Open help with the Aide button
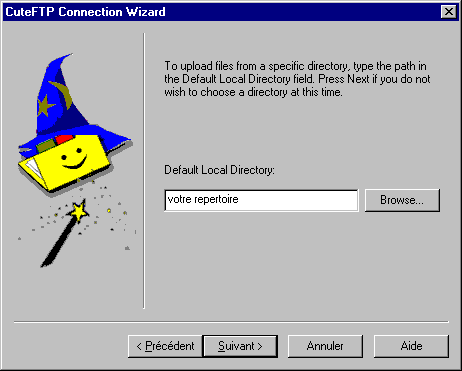Viewport: 462px width, 371px height. tap(411, 346)
